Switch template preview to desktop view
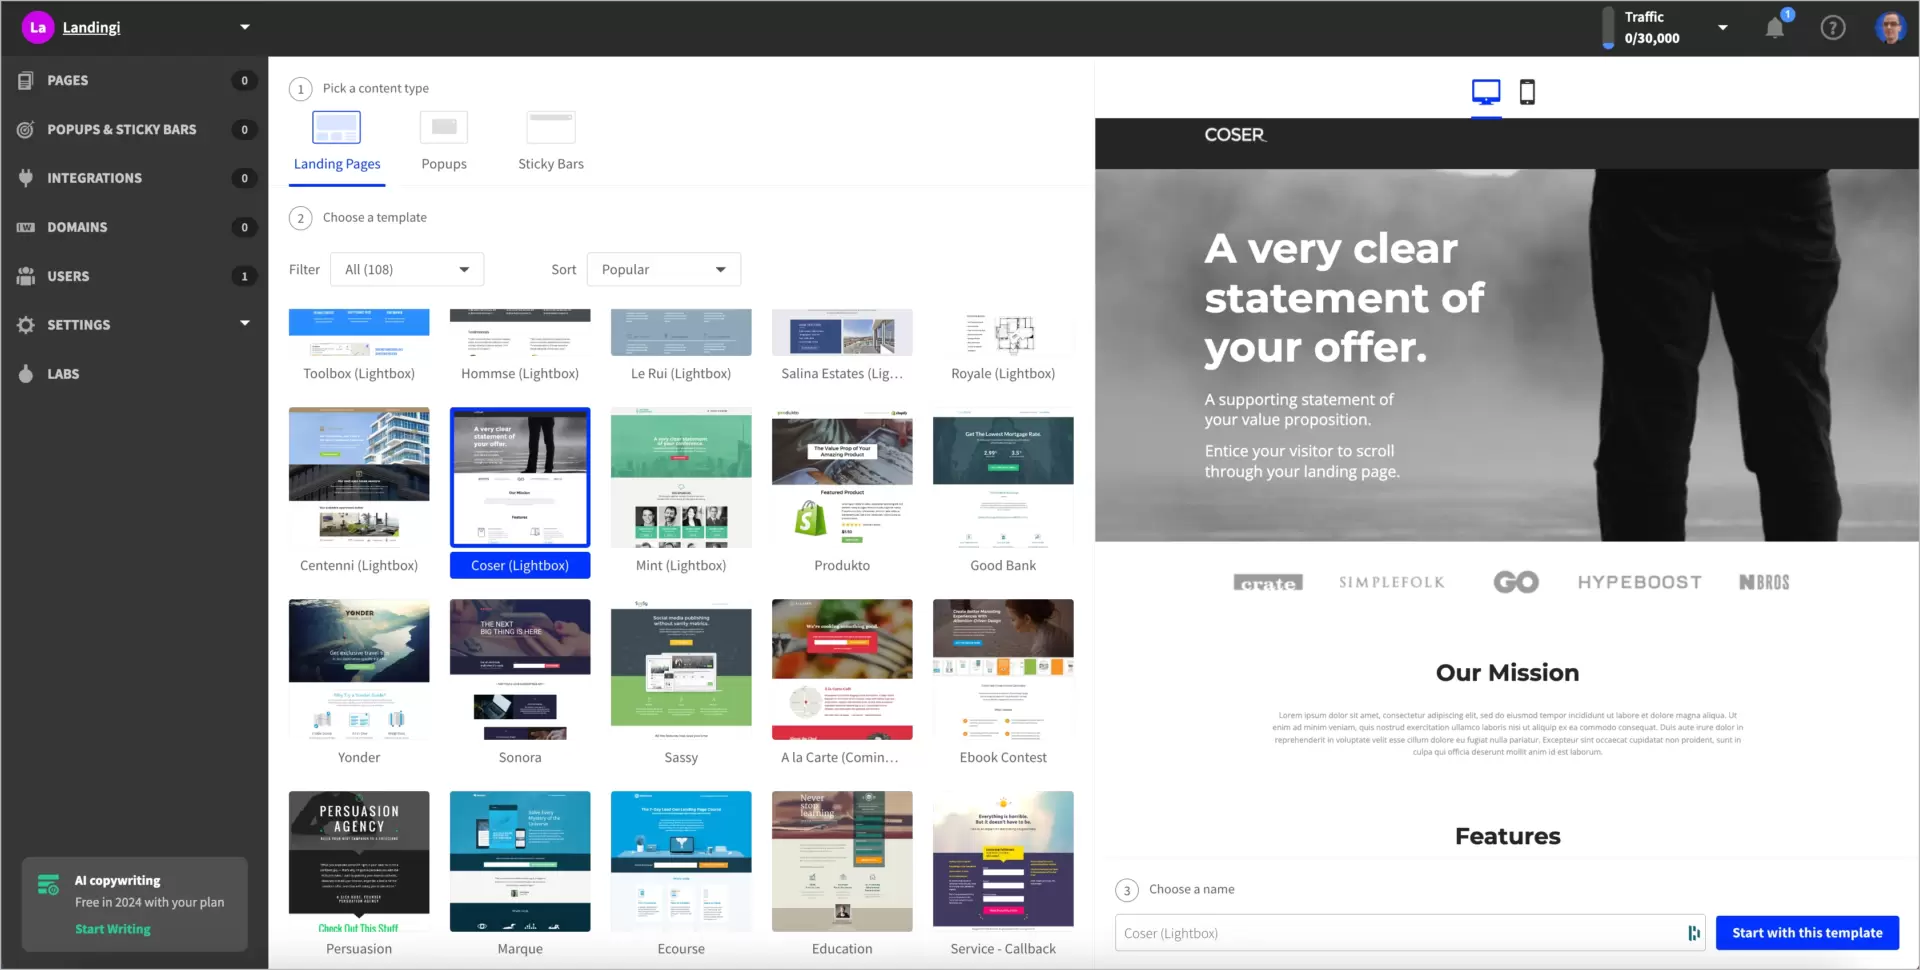 pos(1486,91)
